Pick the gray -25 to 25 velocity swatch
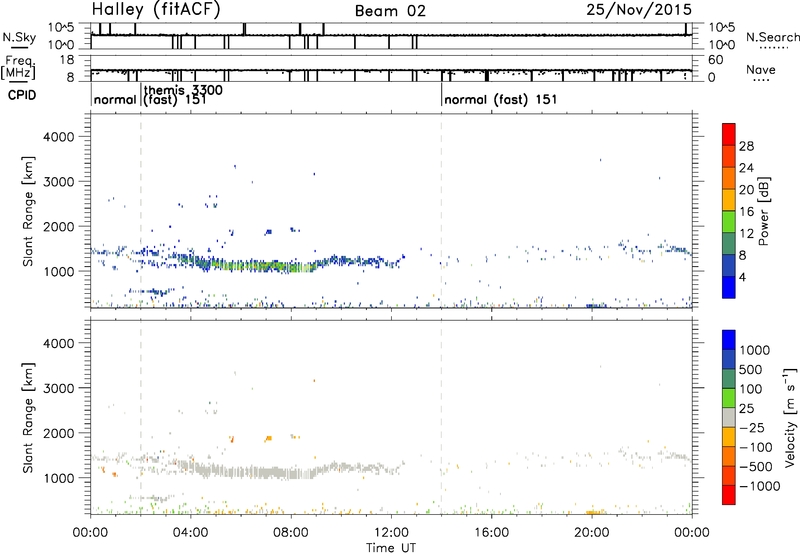The image size is (800, 554). (729, 418)
